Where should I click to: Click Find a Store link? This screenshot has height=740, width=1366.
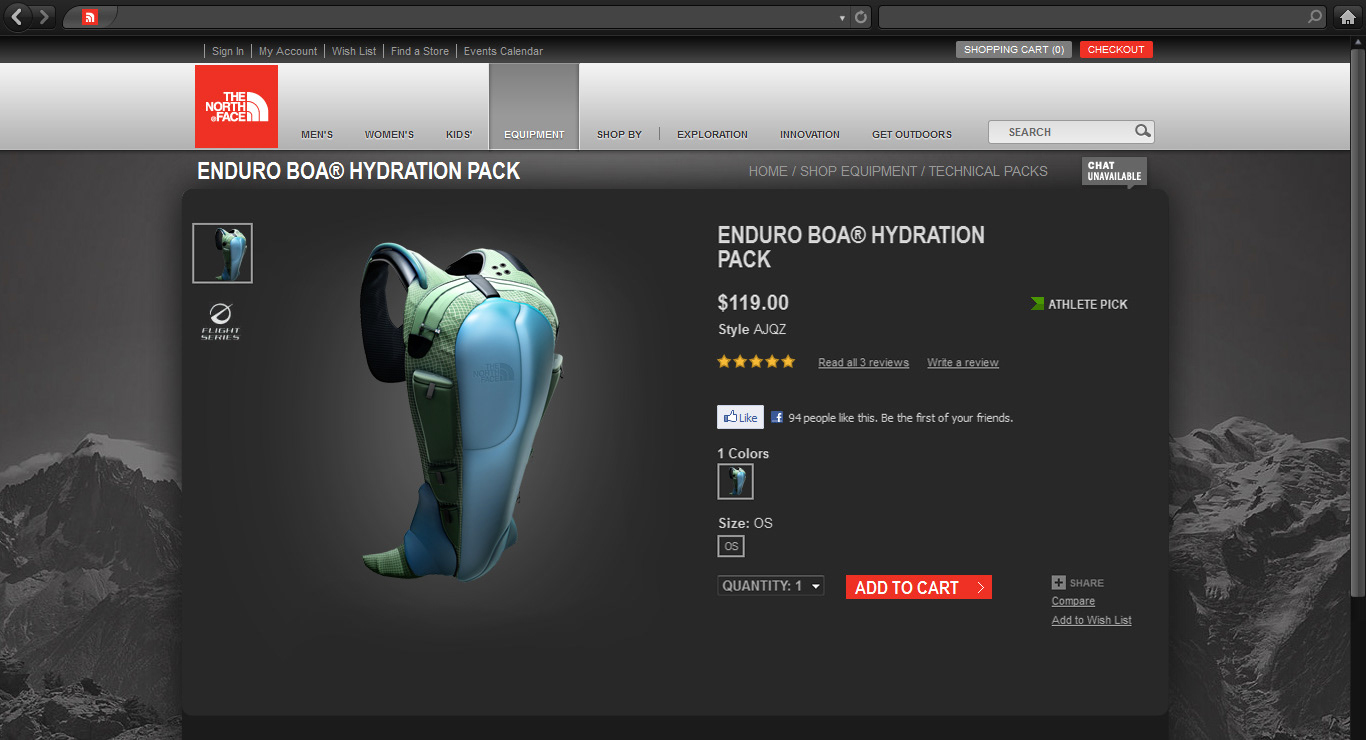pos(420,51)
